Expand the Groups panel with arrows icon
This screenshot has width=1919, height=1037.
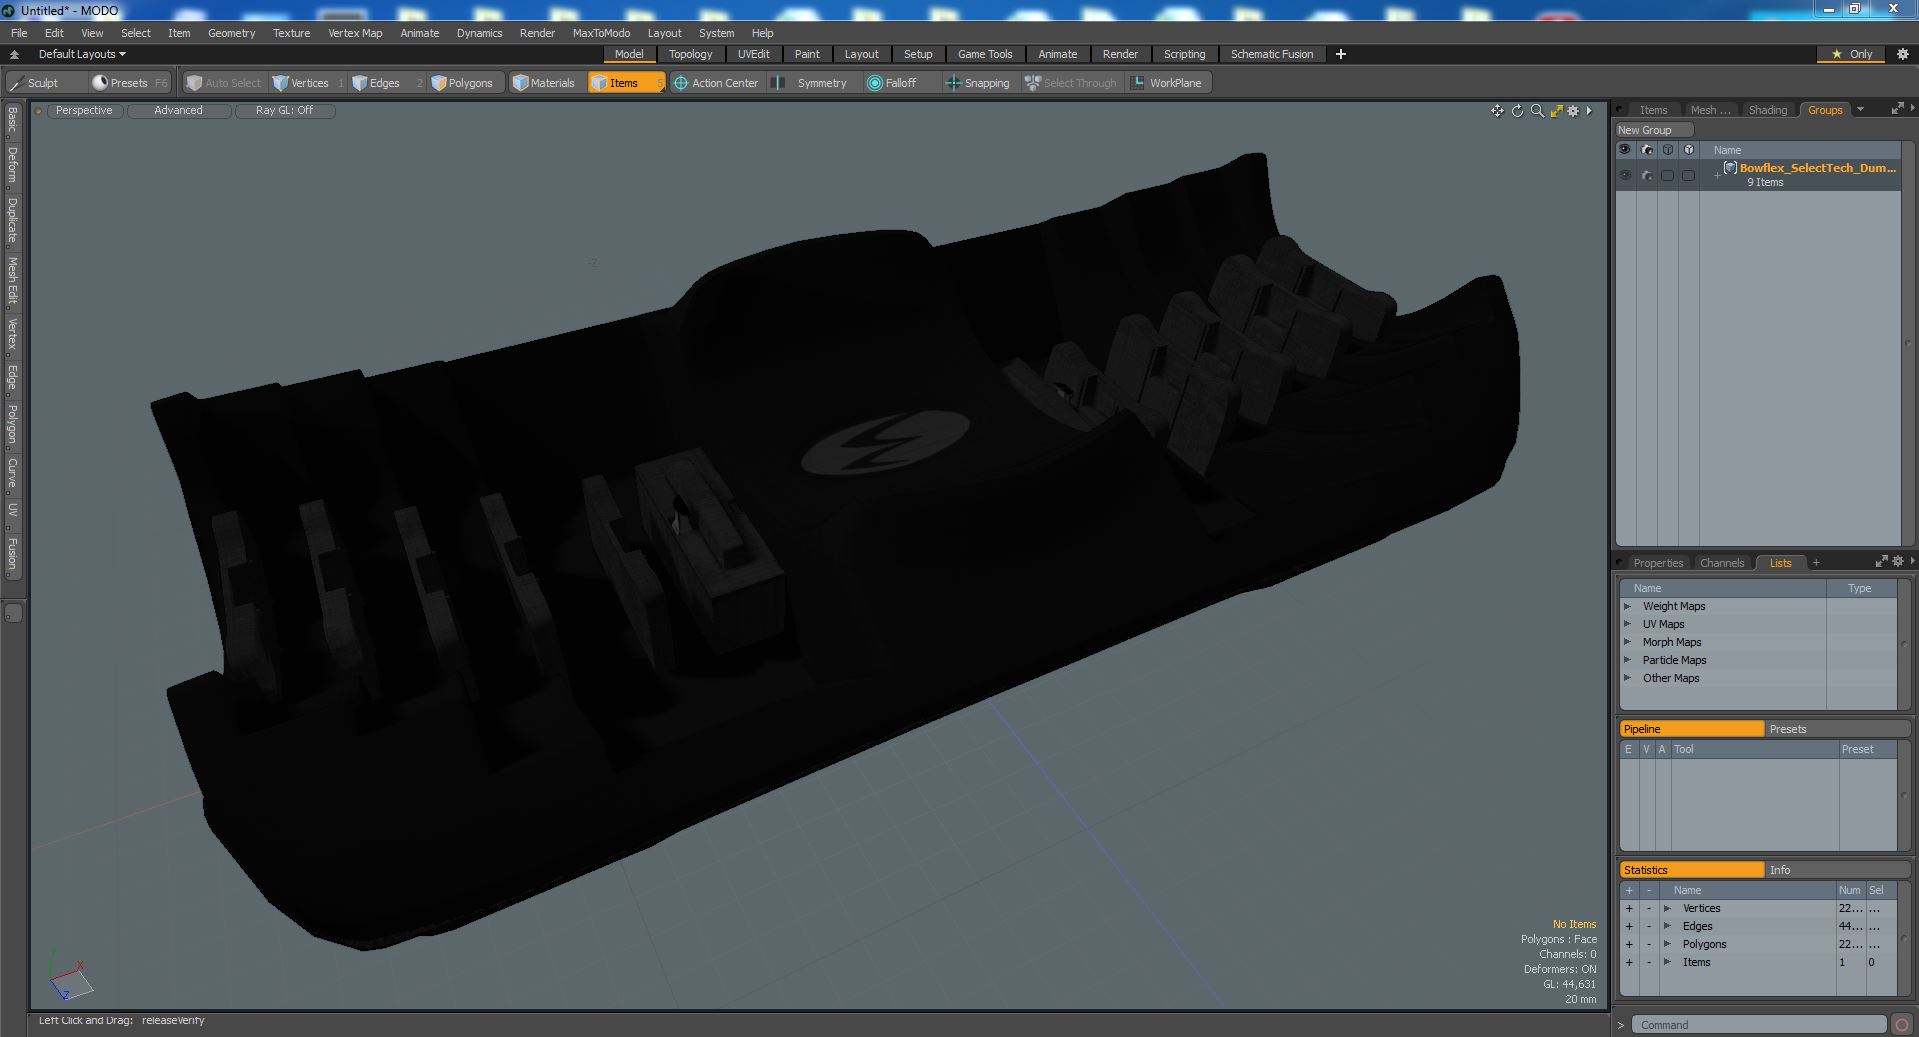(x=1897, y=110)
